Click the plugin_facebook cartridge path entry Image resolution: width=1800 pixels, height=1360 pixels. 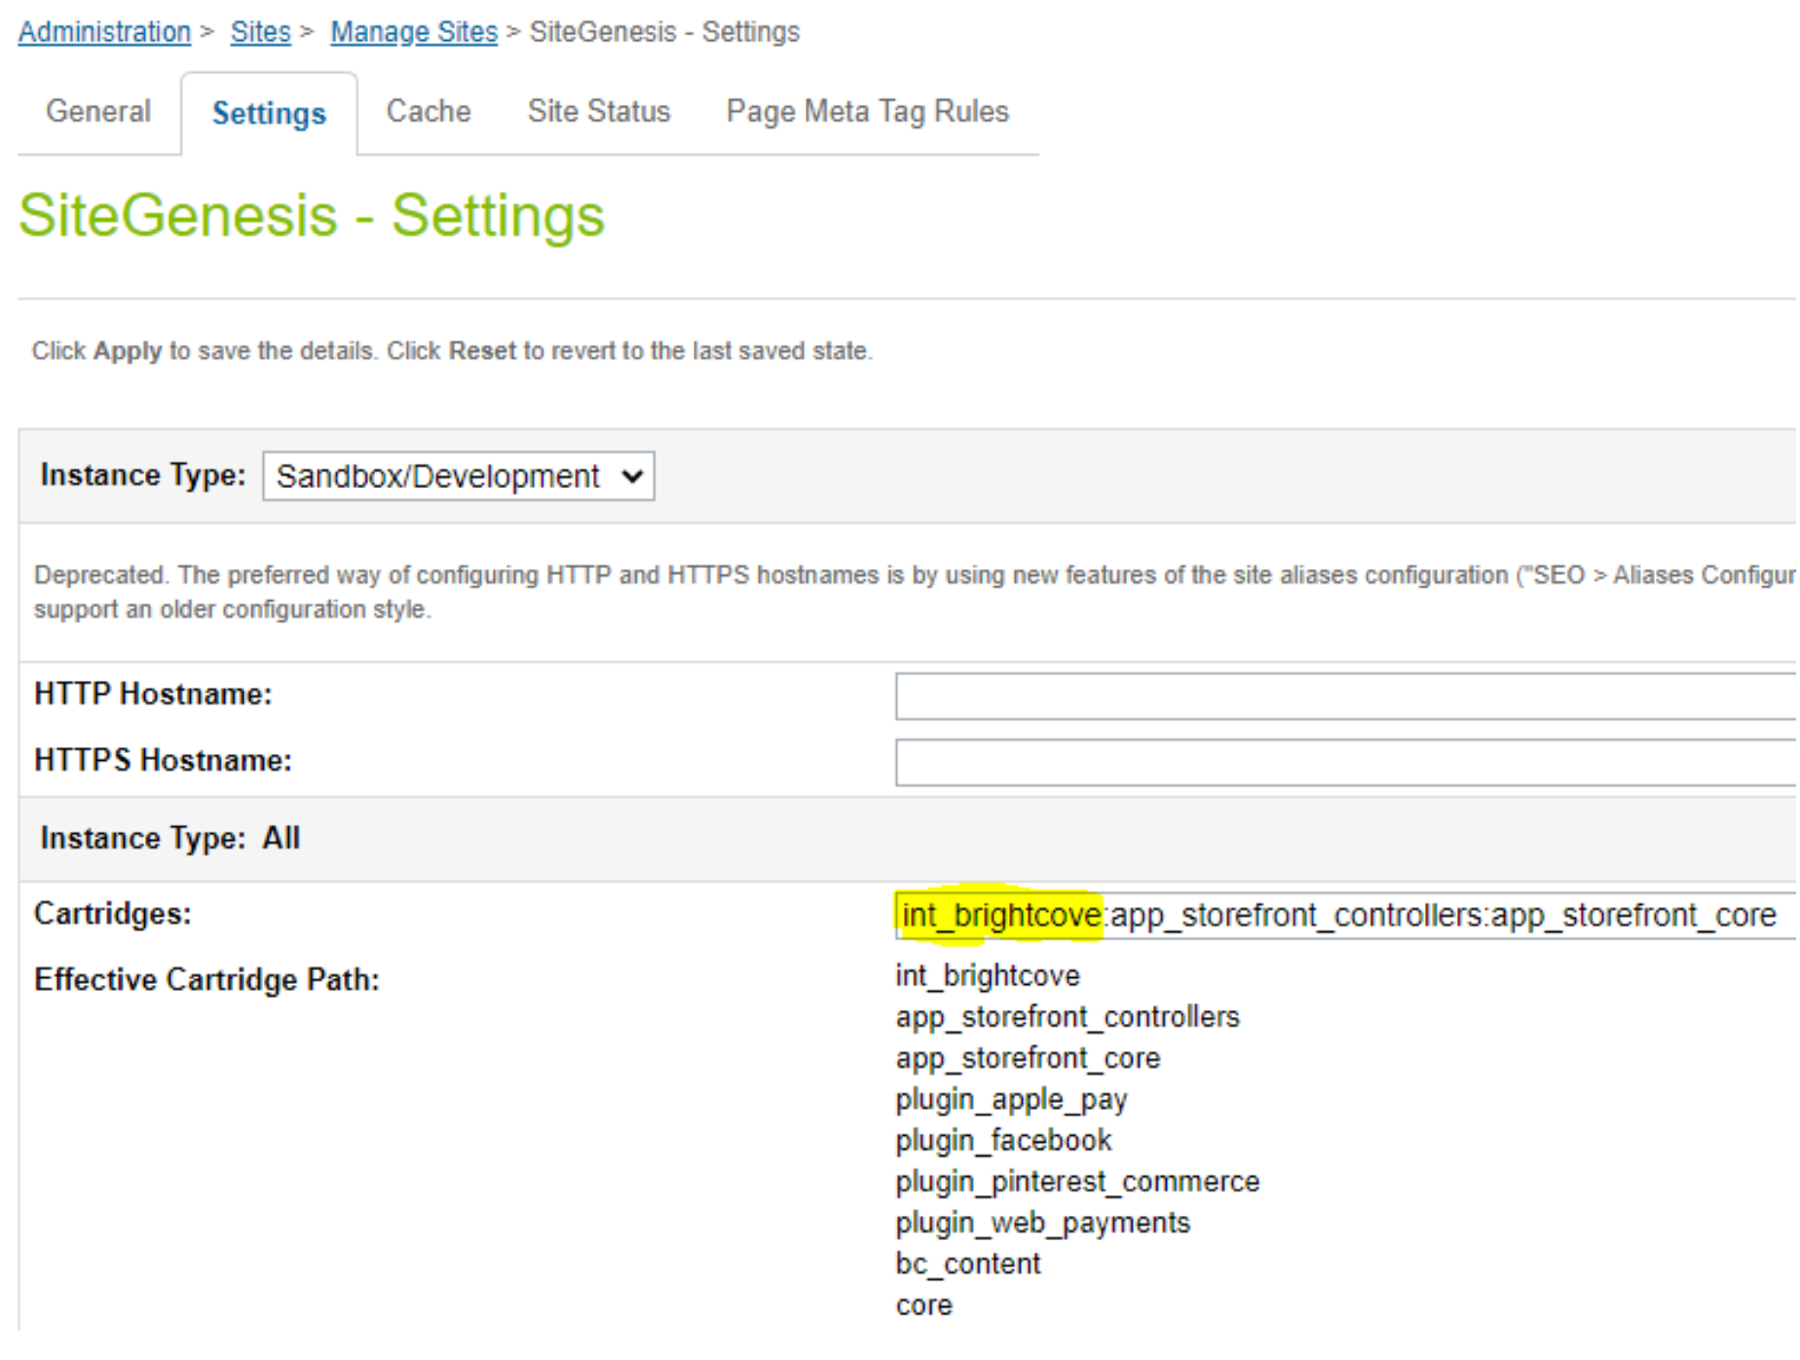tap(1003, 1140)
